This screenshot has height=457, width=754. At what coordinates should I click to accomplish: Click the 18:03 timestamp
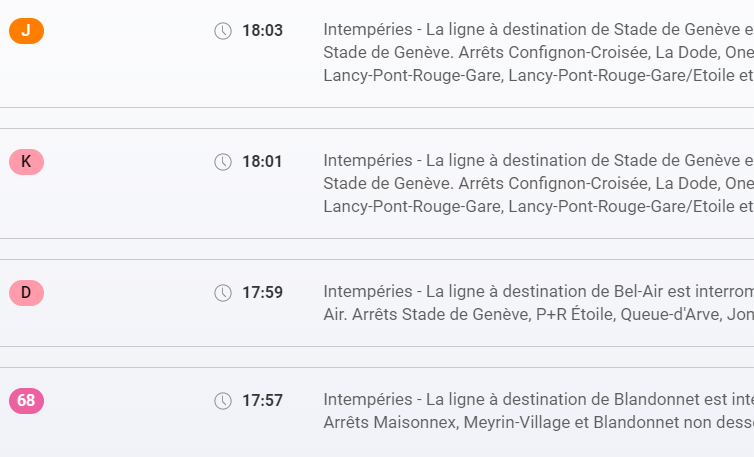[262, 31]
